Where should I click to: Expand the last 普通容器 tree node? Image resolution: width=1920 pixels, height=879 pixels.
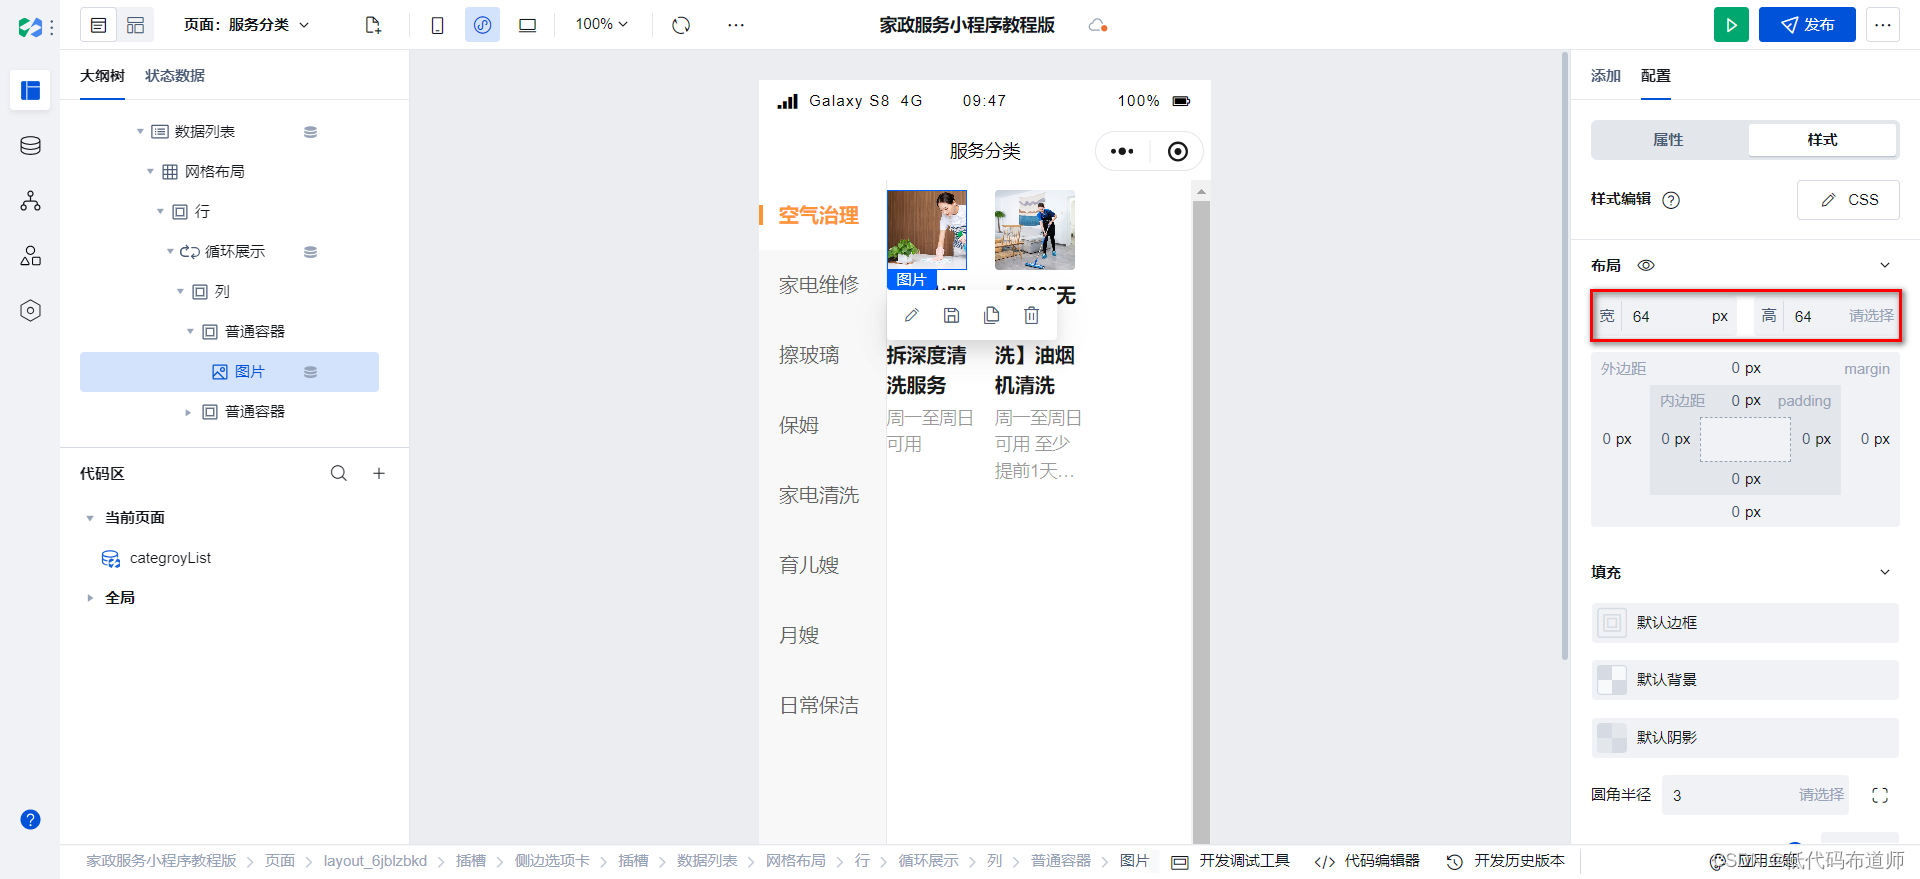[188, 412]
